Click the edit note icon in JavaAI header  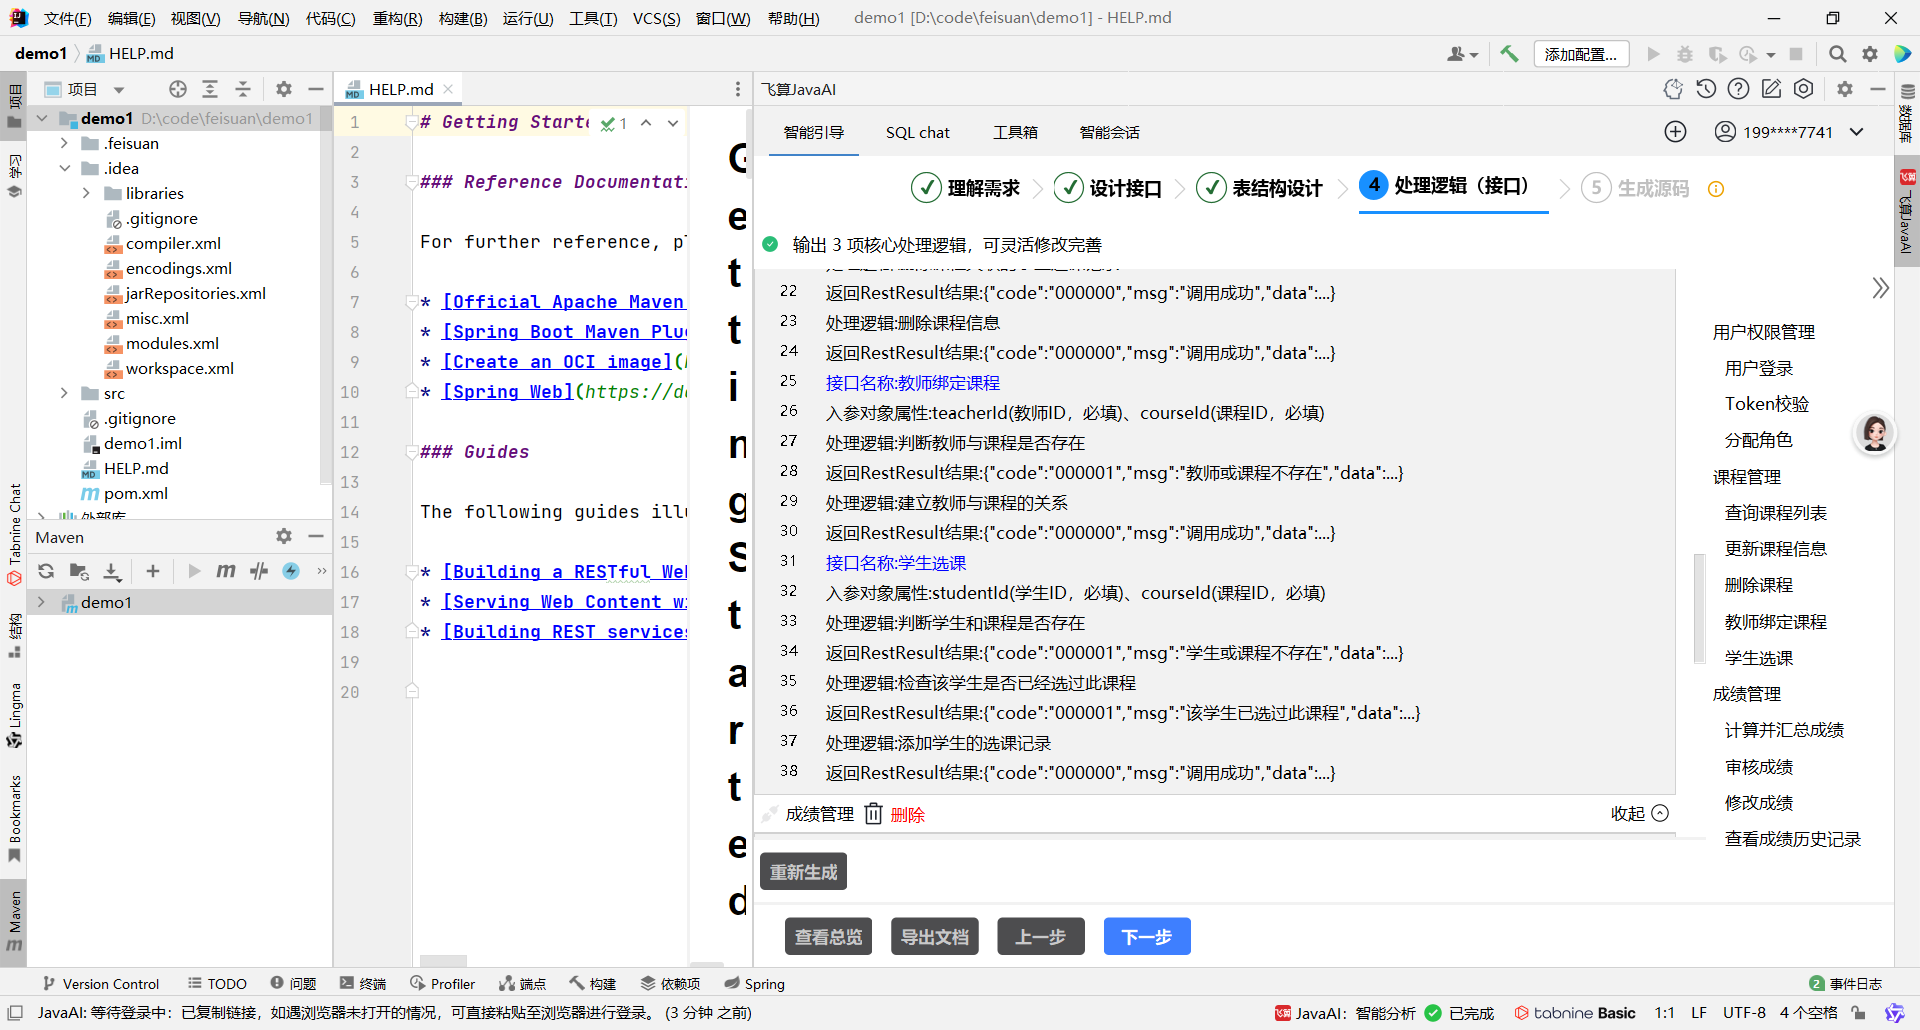coord(1771,89)
